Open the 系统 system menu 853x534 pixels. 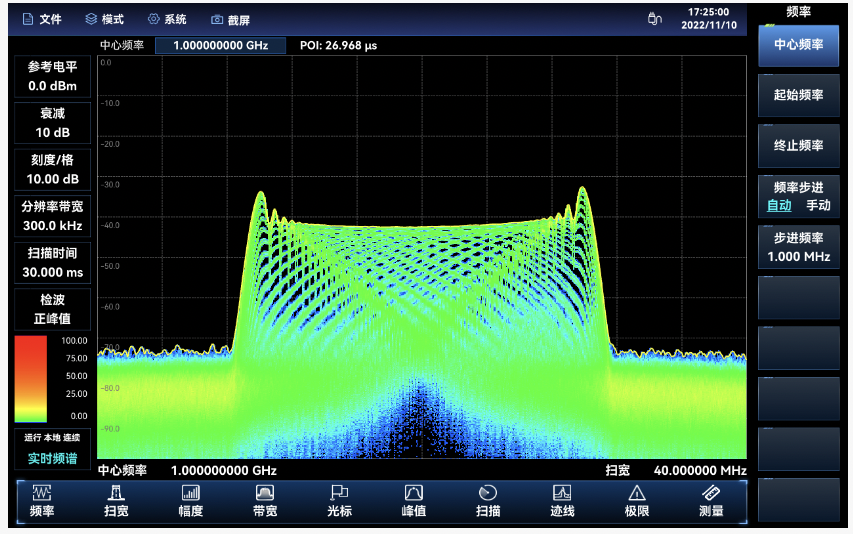tap(167, 20)
